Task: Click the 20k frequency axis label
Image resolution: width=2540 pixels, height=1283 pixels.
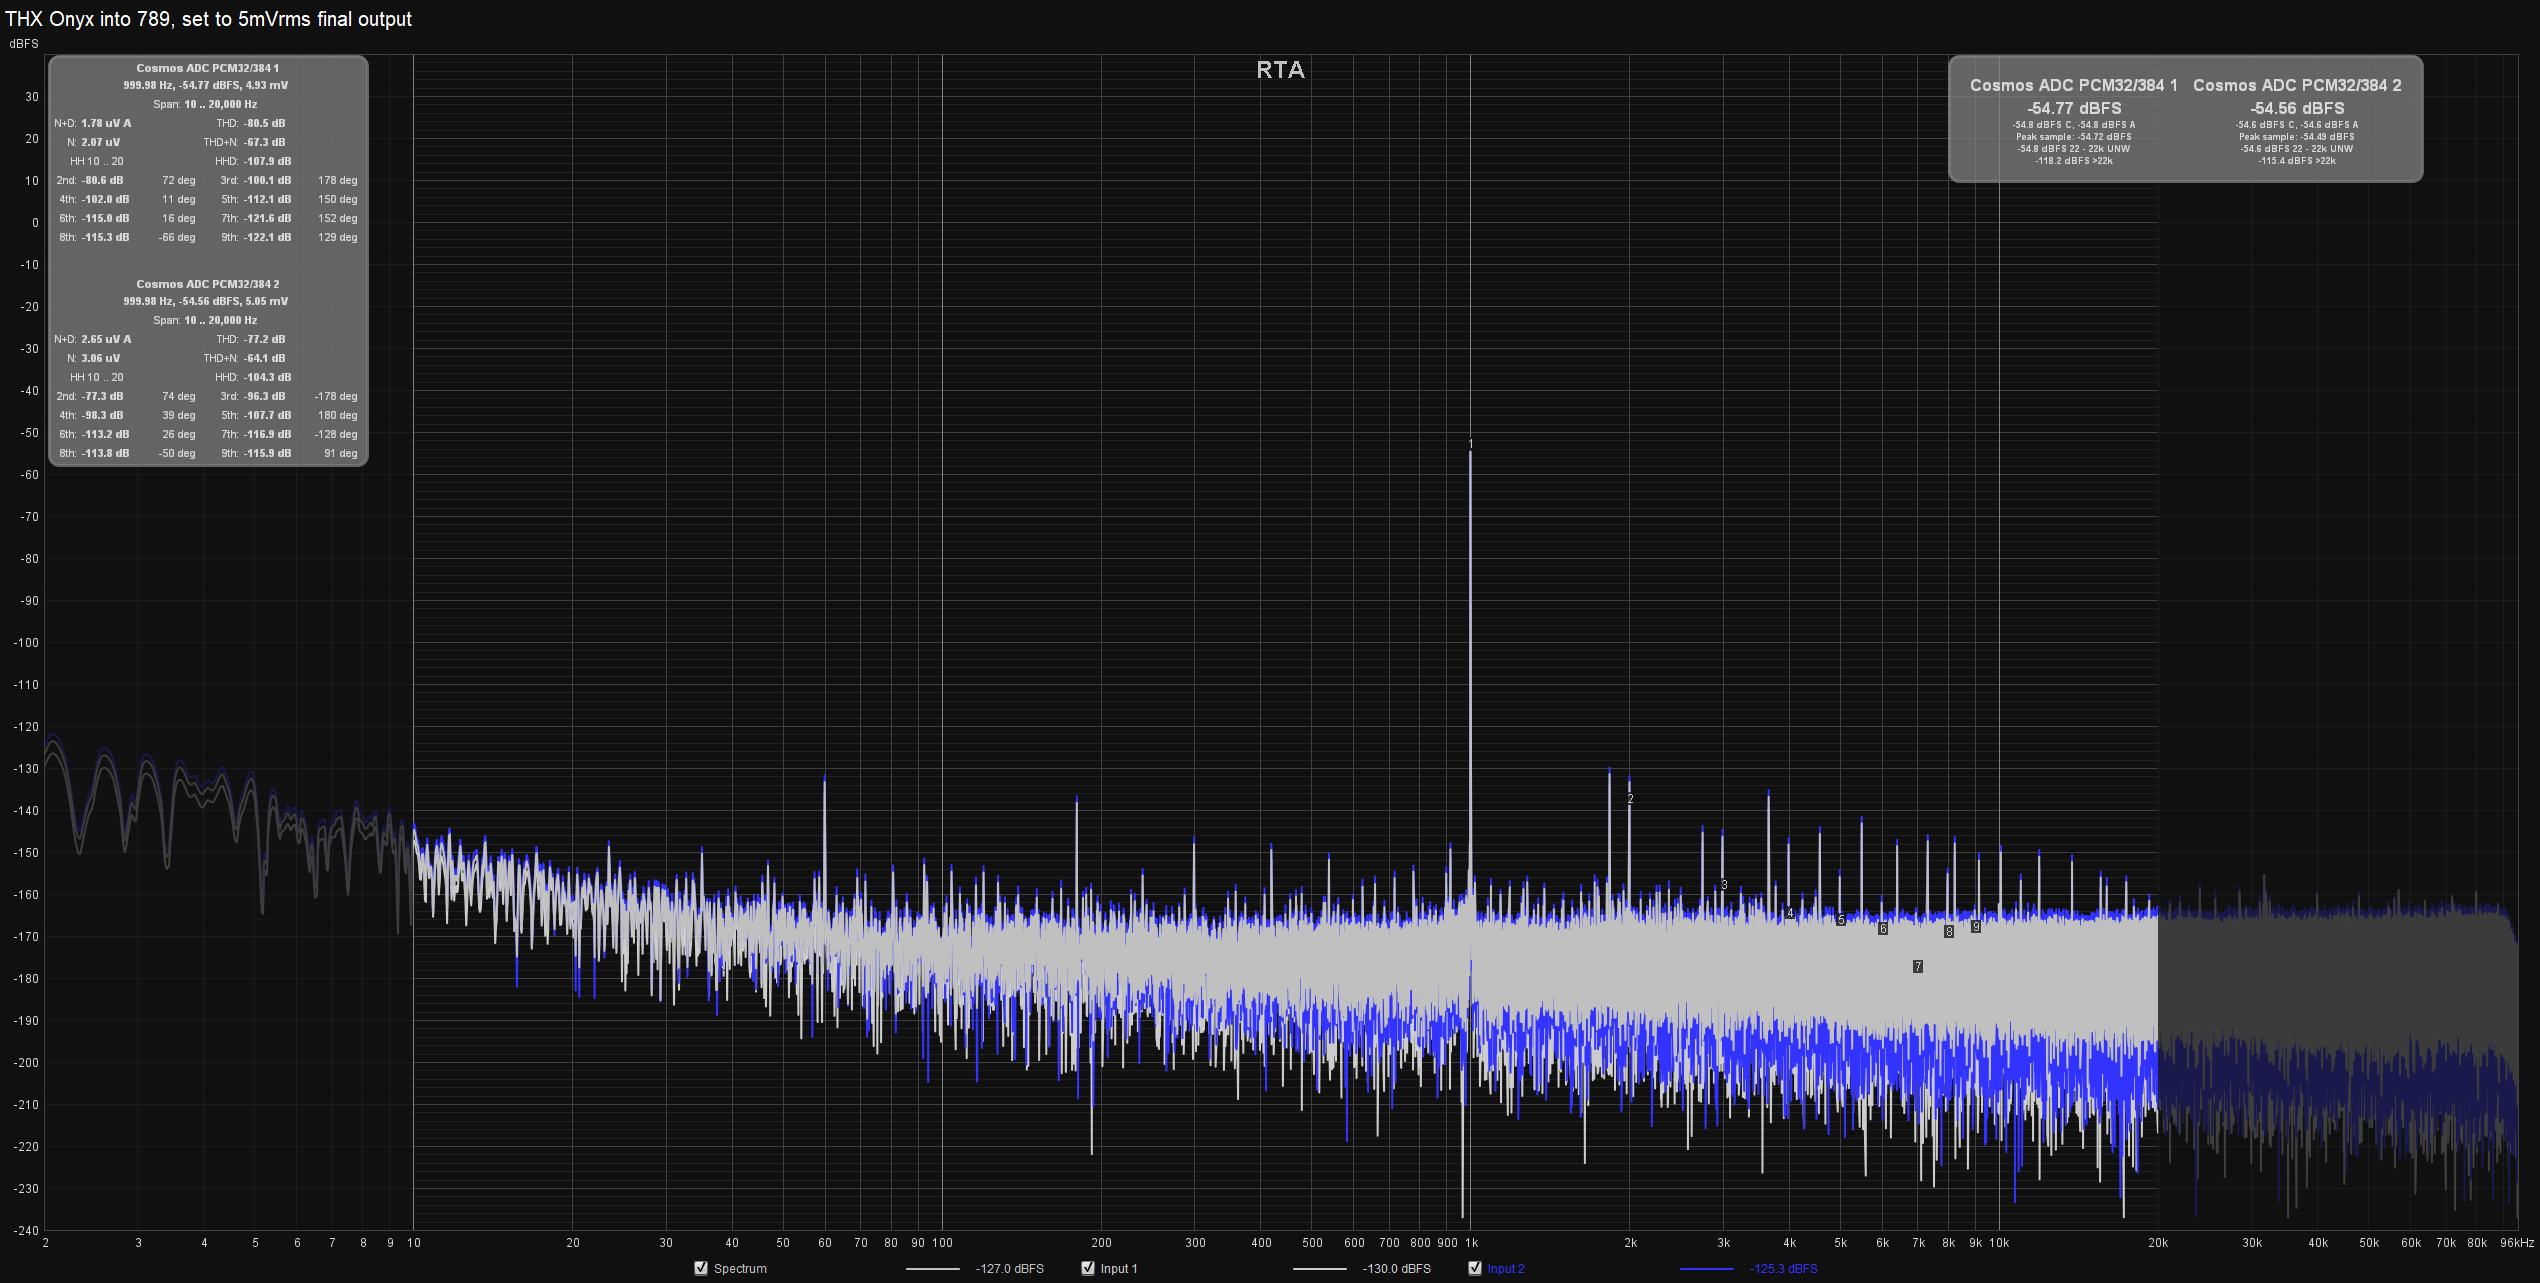Action: point(2158,1243)
